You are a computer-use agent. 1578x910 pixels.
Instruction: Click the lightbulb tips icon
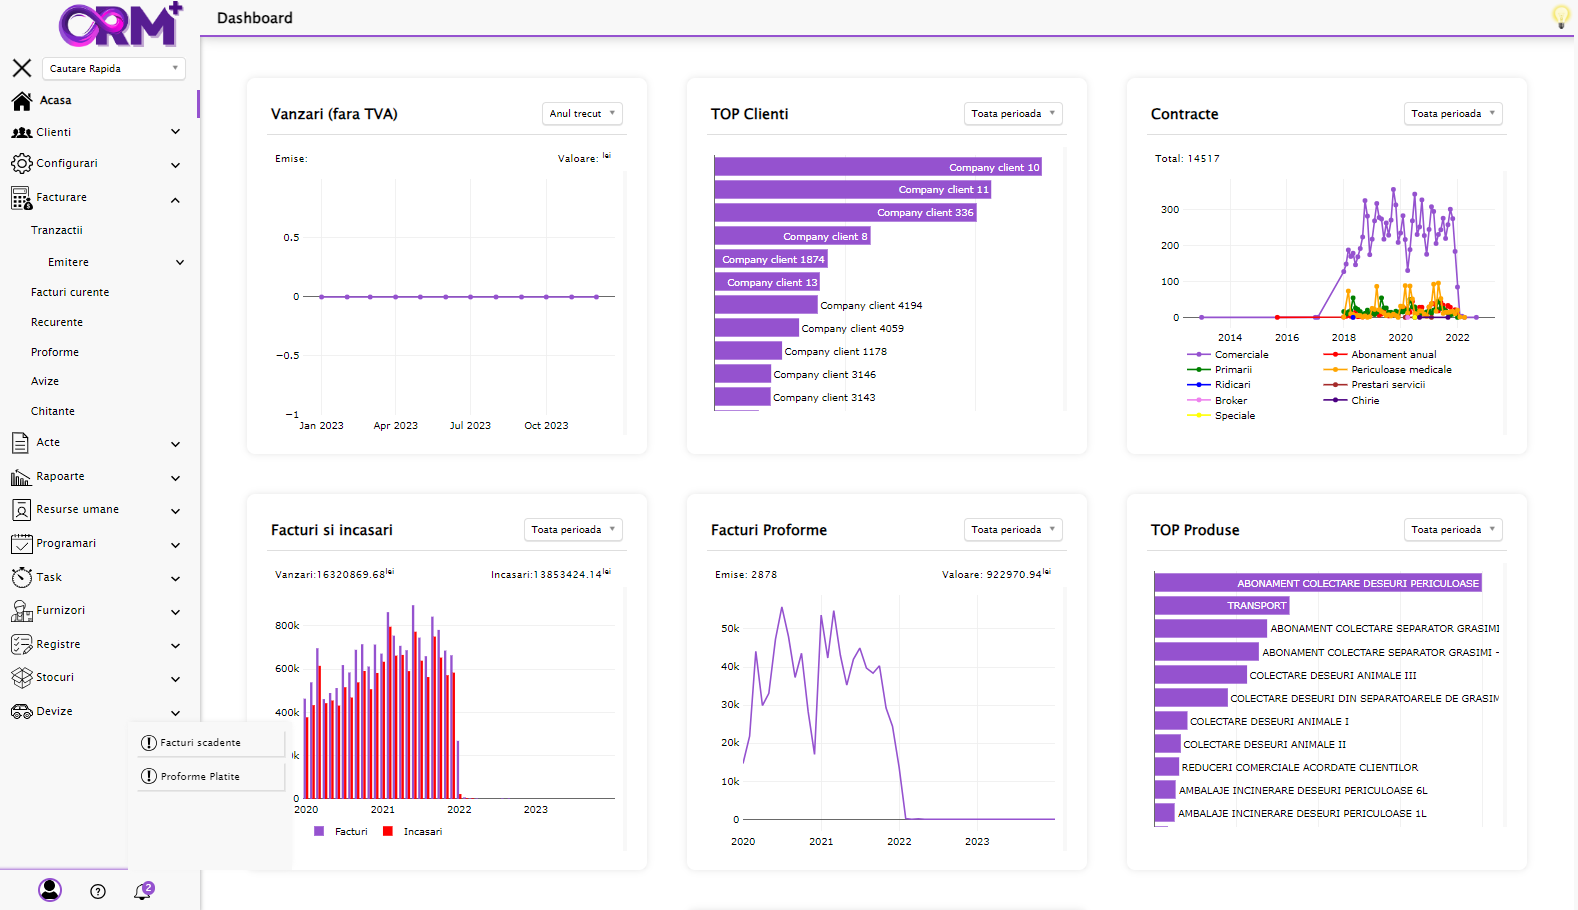pos(1560,16)
